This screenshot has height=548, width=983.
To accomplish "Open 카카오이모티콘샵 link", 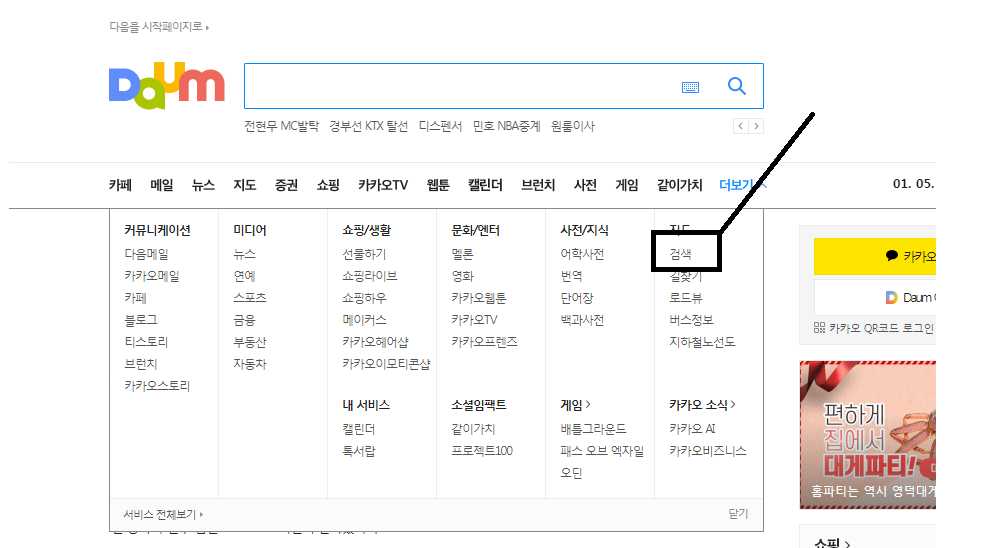I will (x=386, y=364).
